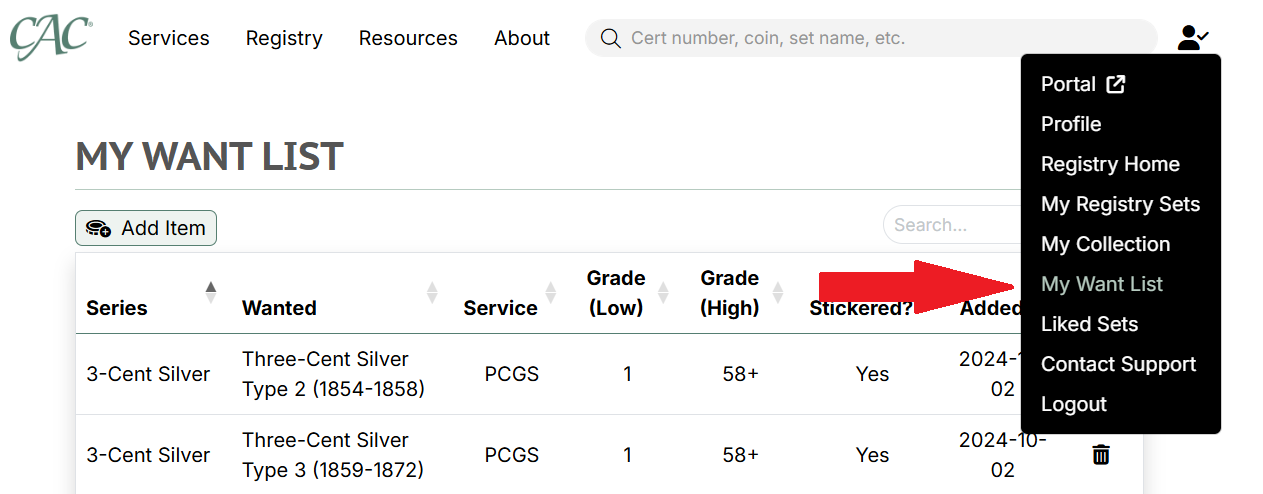Image resolution: width=1263 pixels, height=494 pixels.
Task: Click the search magnifier icon
Action: pyautogui.click(x=610, y=38)
